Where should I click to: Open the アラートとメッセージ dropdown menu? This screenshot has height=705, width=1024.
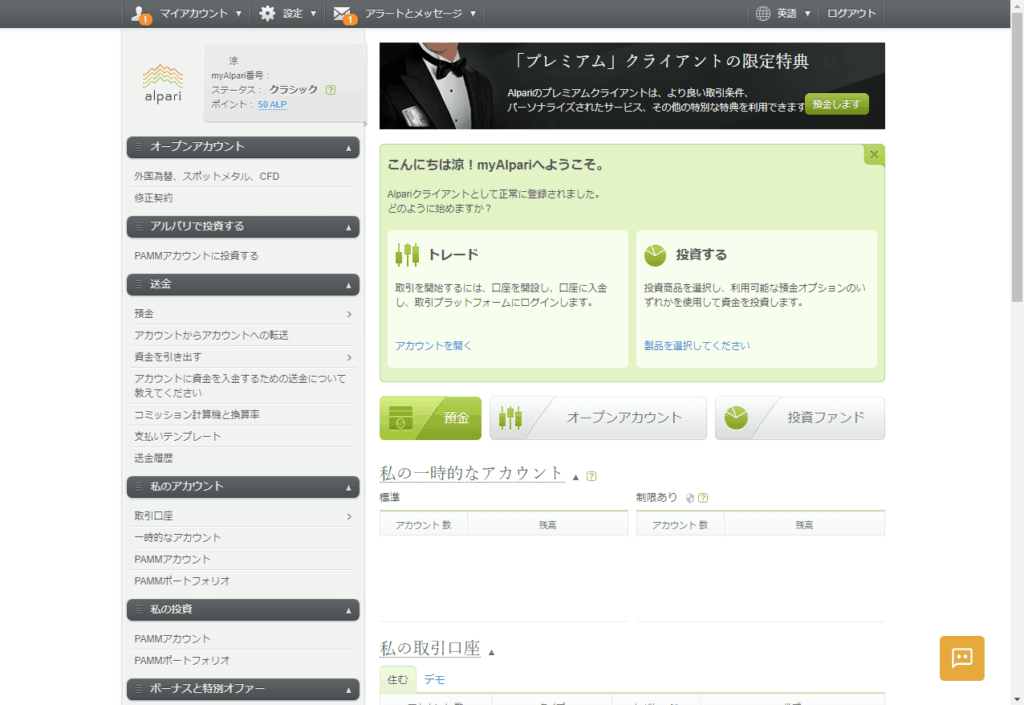(x=405, y=14)
